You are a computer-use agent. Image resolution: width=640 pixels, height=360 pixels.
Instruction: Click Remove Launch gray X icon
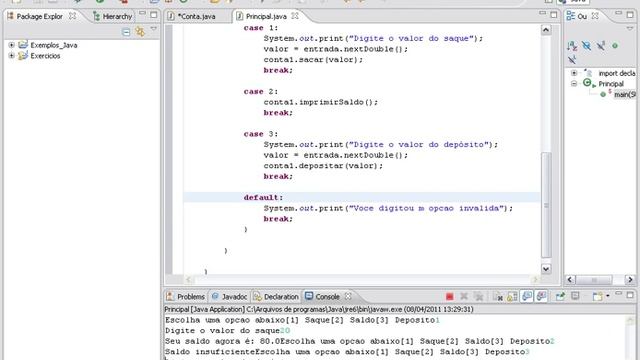[x=464, y=296]
